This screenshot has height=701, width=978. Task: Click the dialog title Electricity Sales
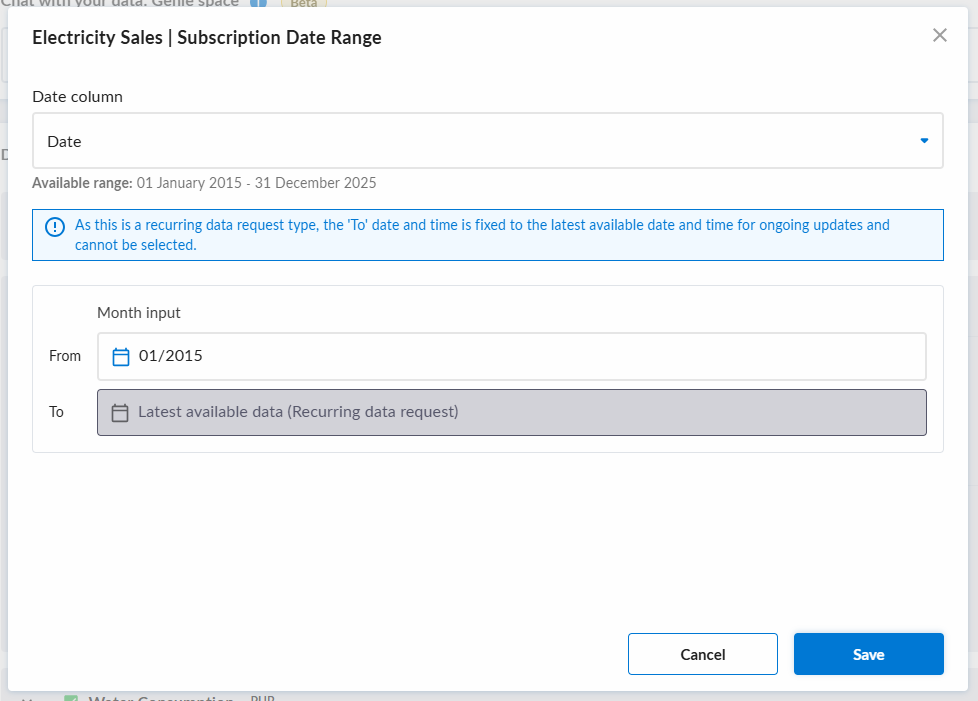click(206, 37)
